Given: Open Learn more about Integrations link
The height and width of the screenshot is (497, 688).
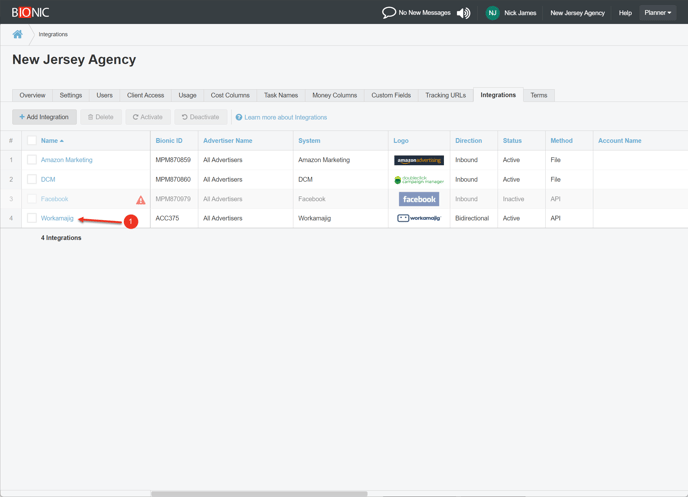Looking at the screenshot, I should (x=286, y=118).
